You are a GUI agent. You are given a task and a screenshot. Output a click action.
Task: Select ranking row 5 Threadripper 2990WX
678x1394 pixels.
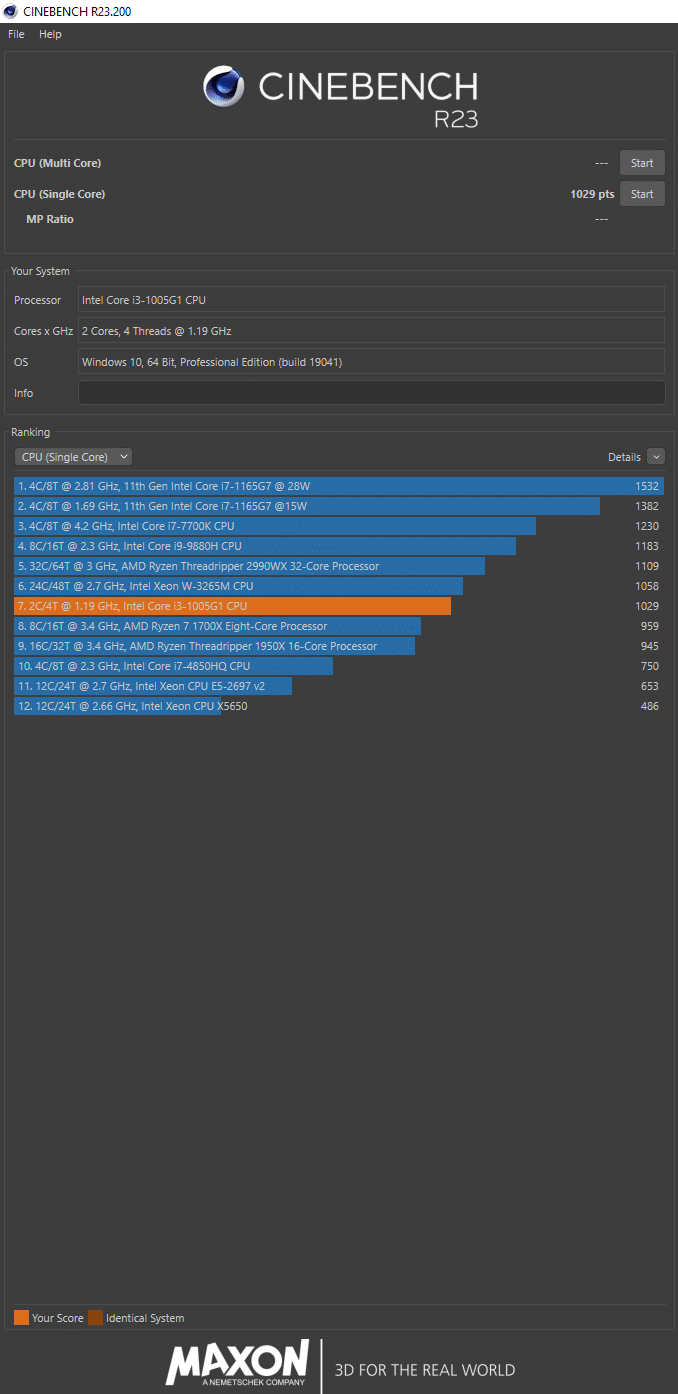(339, 566)
